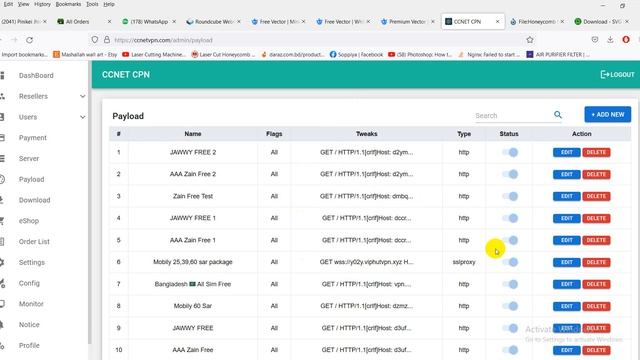Delete the Mobily 25,39,60 sar package payload
The image size is (640, 360).
pos(596,262)
